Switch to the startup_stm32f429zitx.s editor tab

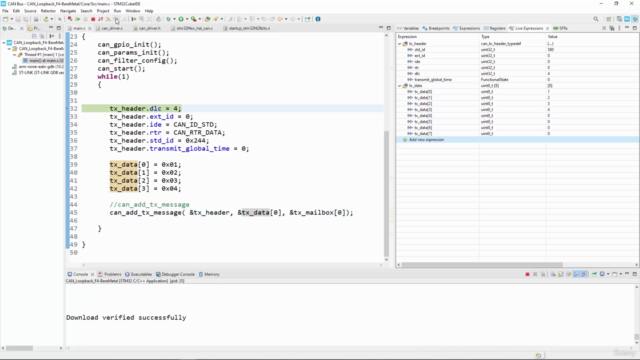[247, 28]
